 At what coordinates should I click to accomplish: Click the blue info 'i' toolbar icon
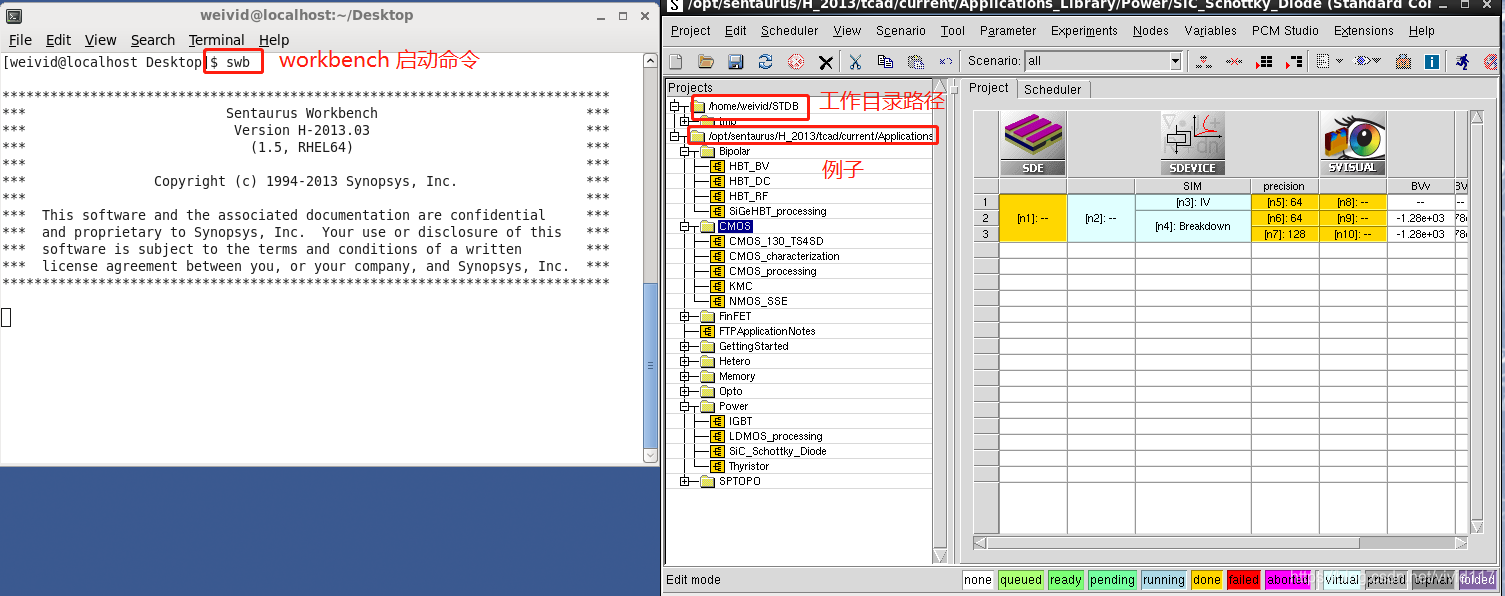tap(1432, 62)
